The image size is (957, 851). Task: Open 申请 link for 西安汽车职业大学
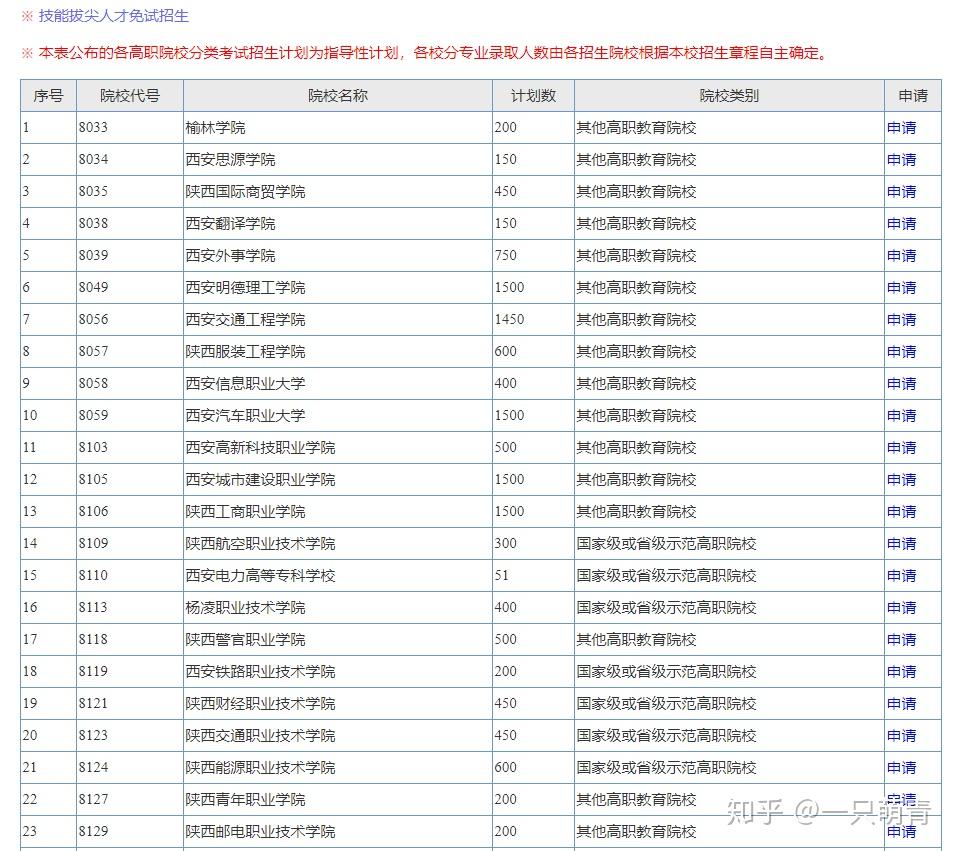point(901,416)
